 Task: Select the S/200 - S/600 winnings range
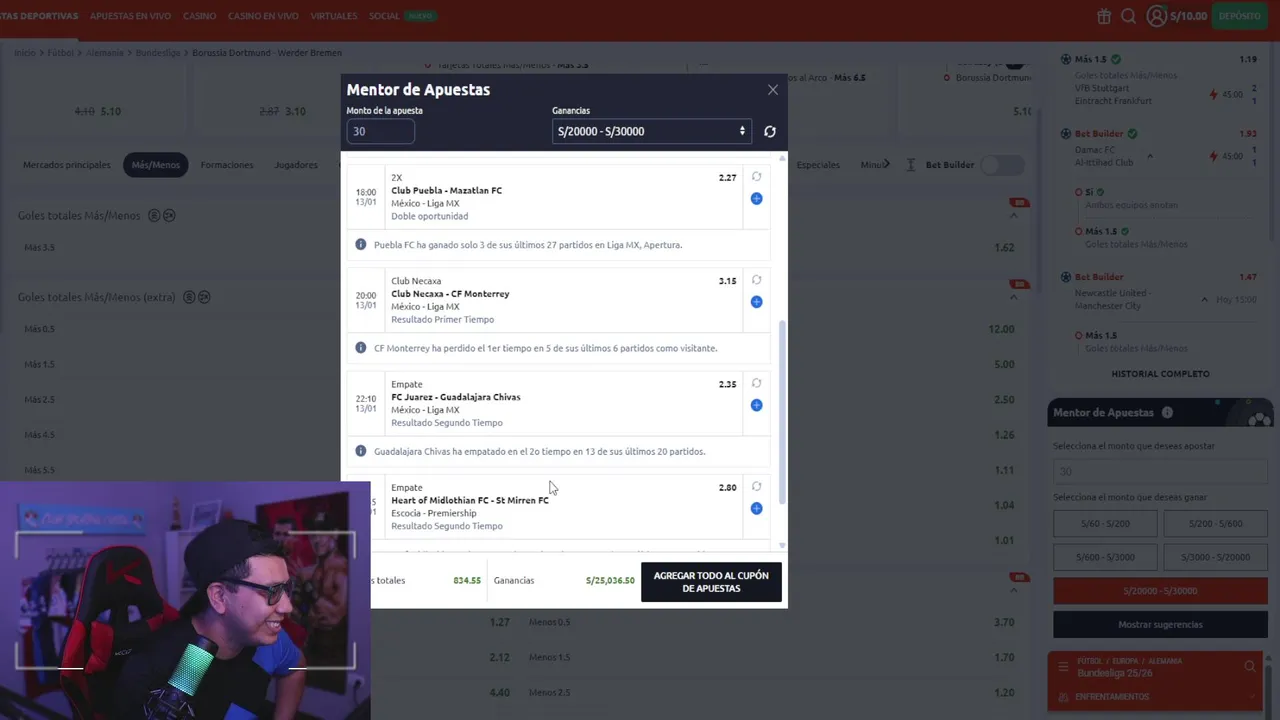1215,524
